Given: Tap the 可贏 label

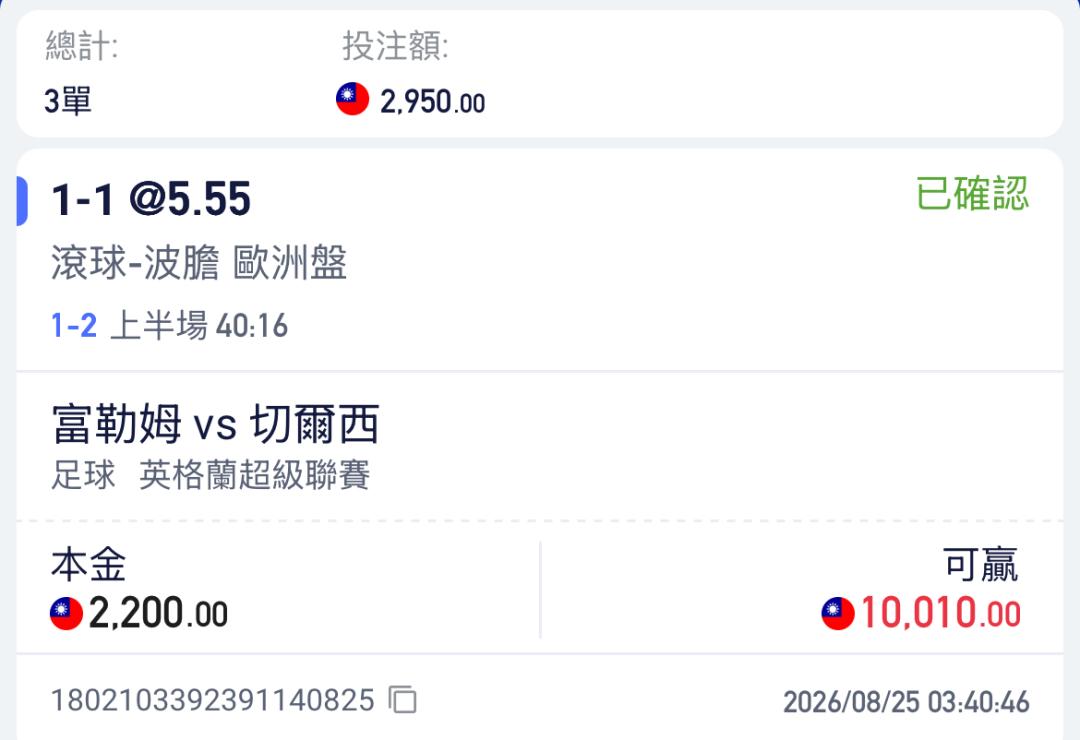Looking at the screenshot, I should (981, 565).
